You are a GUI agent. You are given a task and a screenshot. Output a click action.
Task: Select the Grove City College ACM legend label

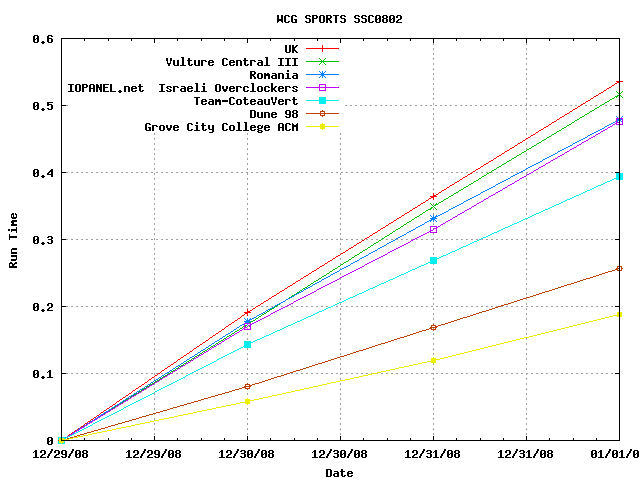point(221,127)
